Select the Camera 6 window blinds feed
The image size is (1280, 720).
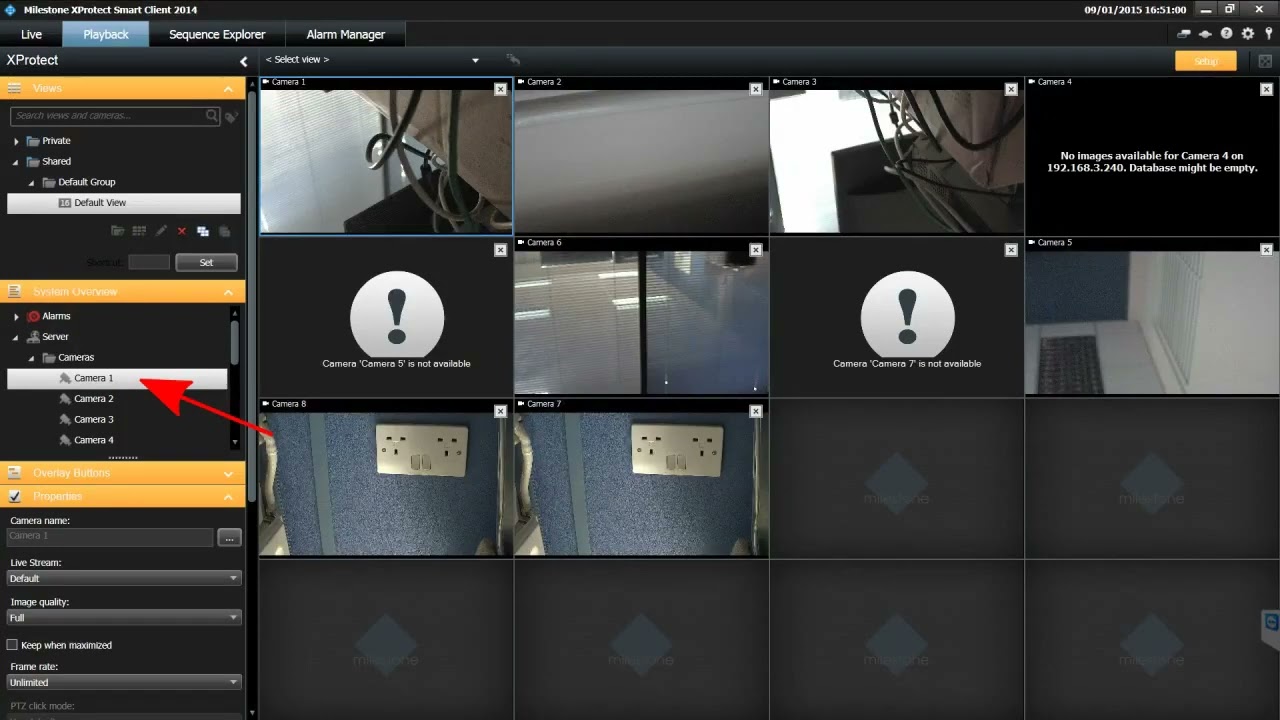click(641, 322)
